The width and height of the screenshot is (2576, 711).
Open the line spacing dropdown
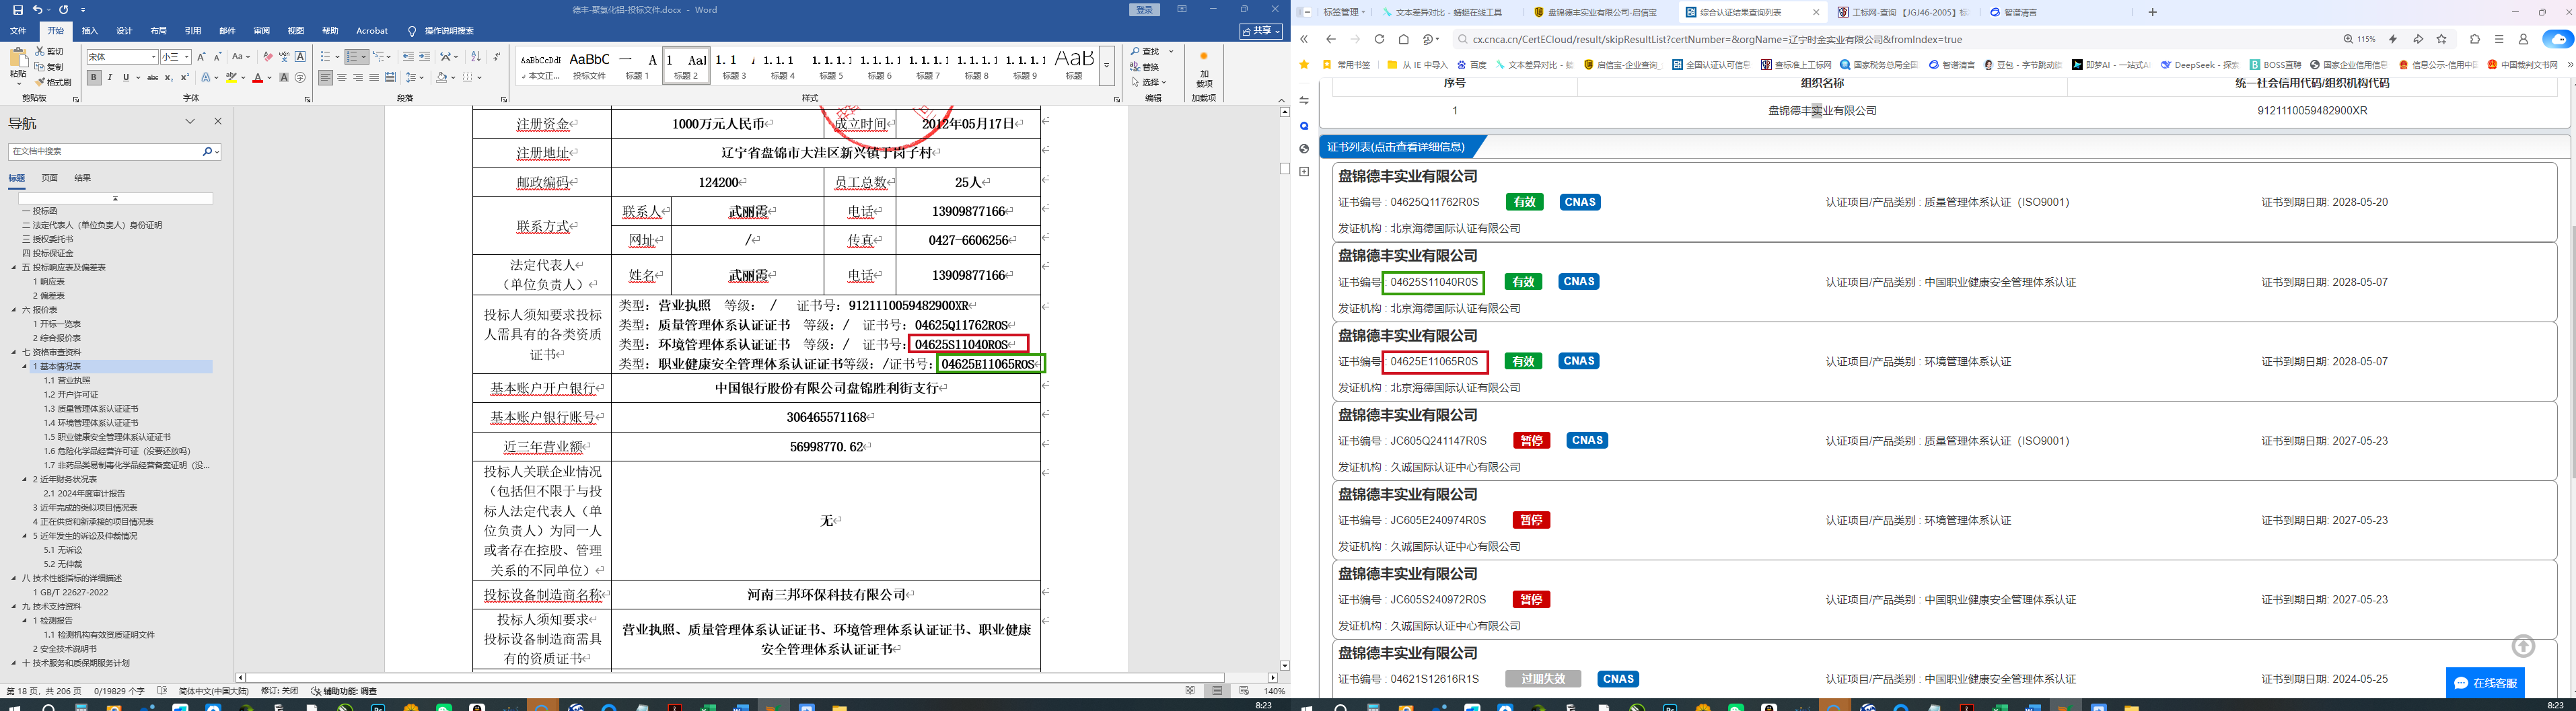click(415, 78)
